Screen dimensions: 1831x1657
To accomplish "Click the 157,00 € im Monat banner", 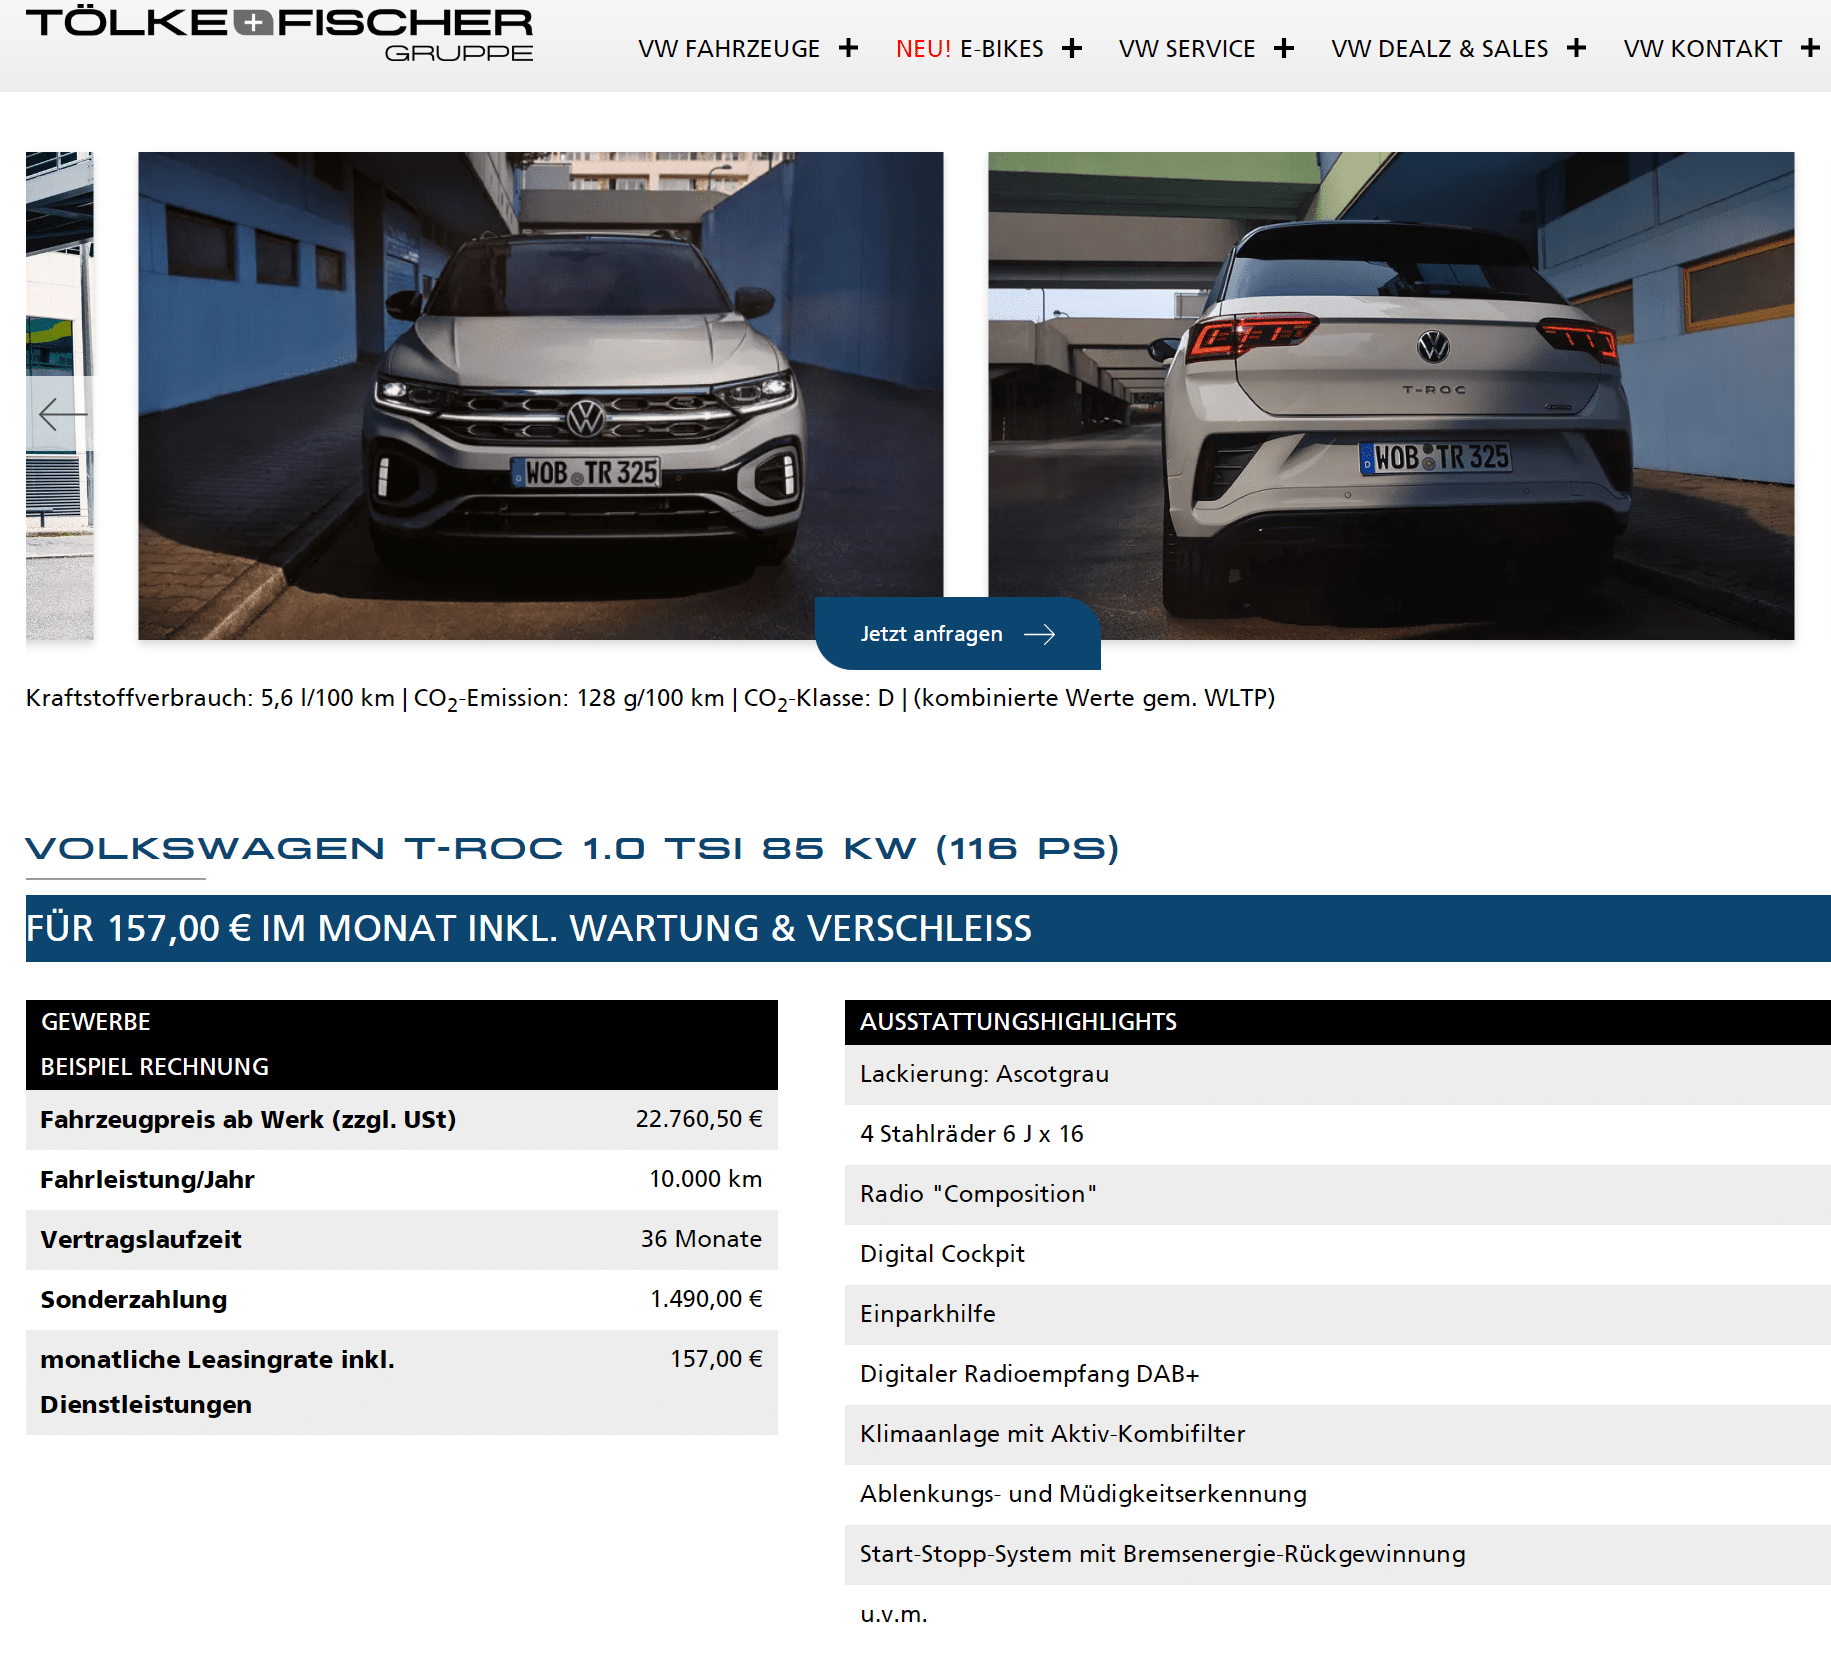I will click(x=928, y=928).
